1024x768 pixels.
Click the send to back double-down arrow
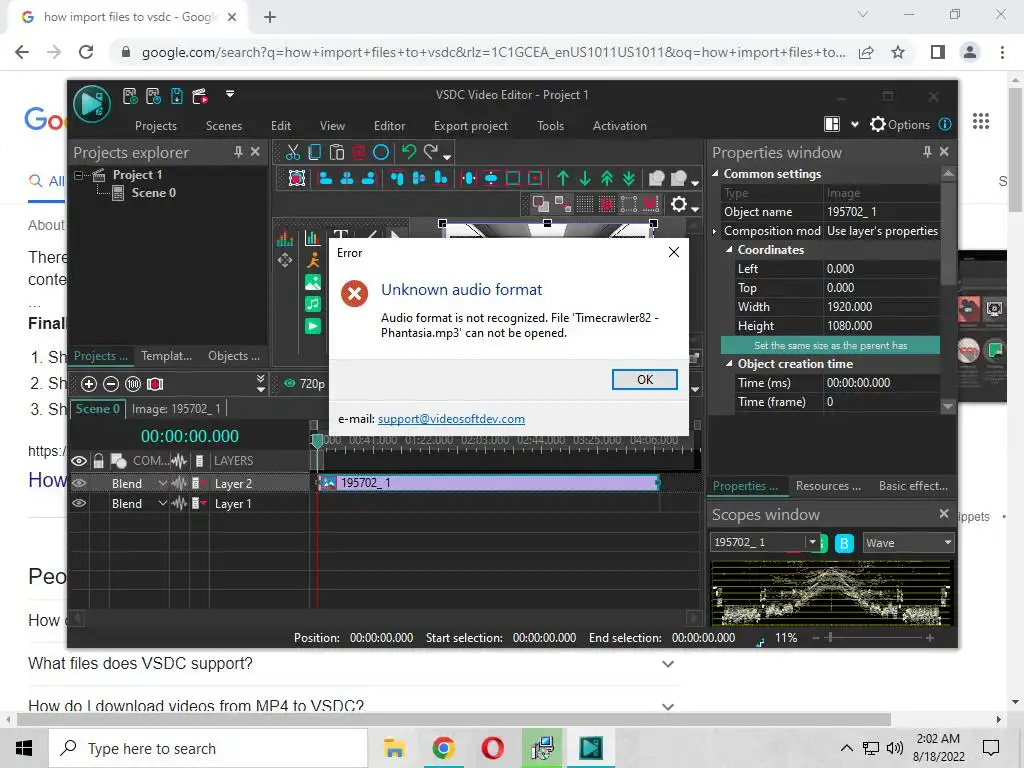(628, 178)
